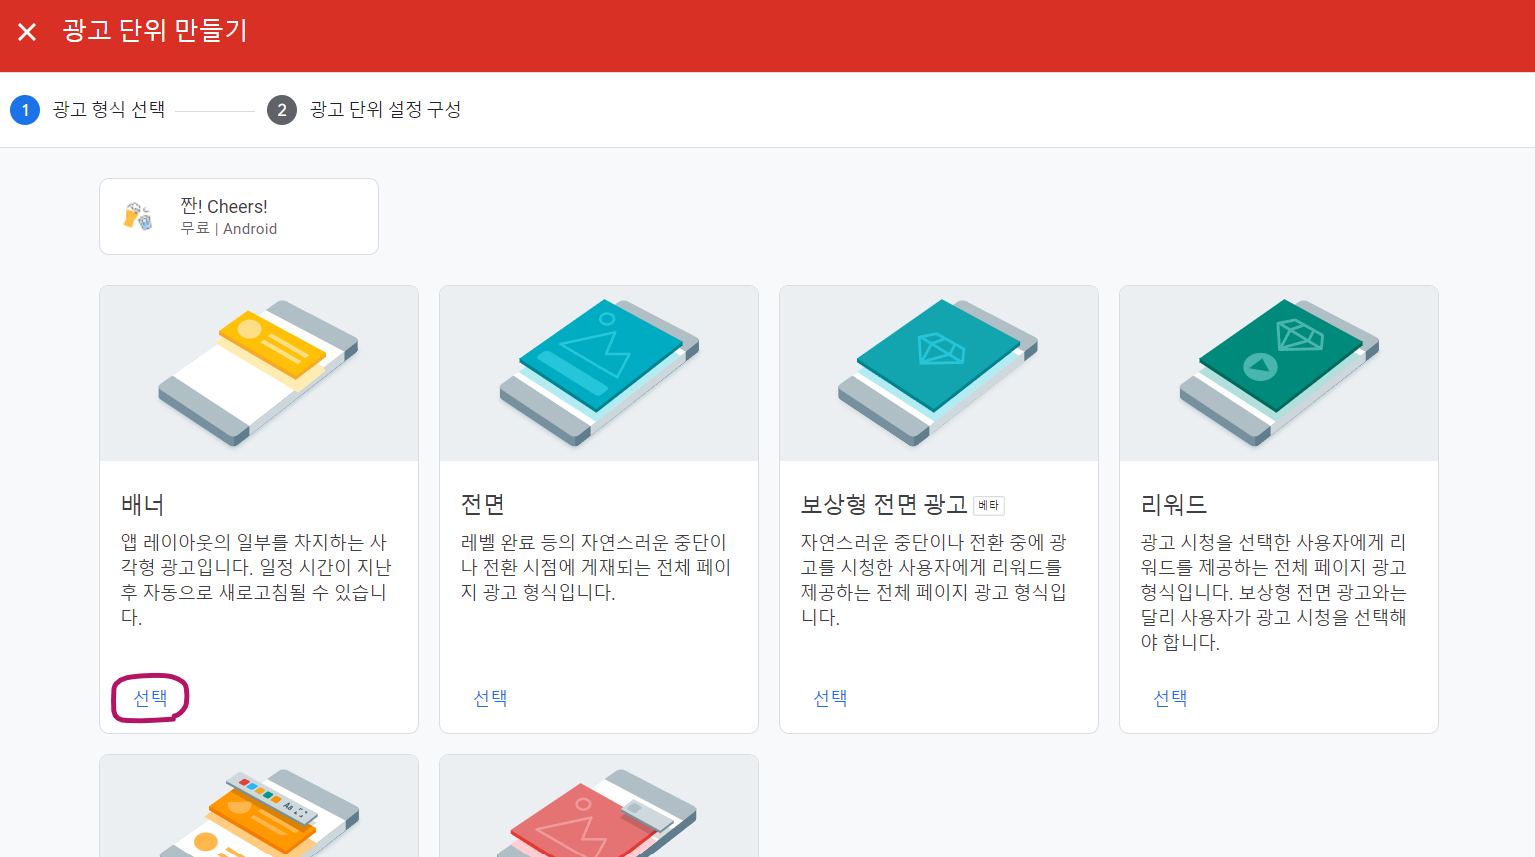Click the 전면 card title
1535x857 pixels.
[482, 505]
